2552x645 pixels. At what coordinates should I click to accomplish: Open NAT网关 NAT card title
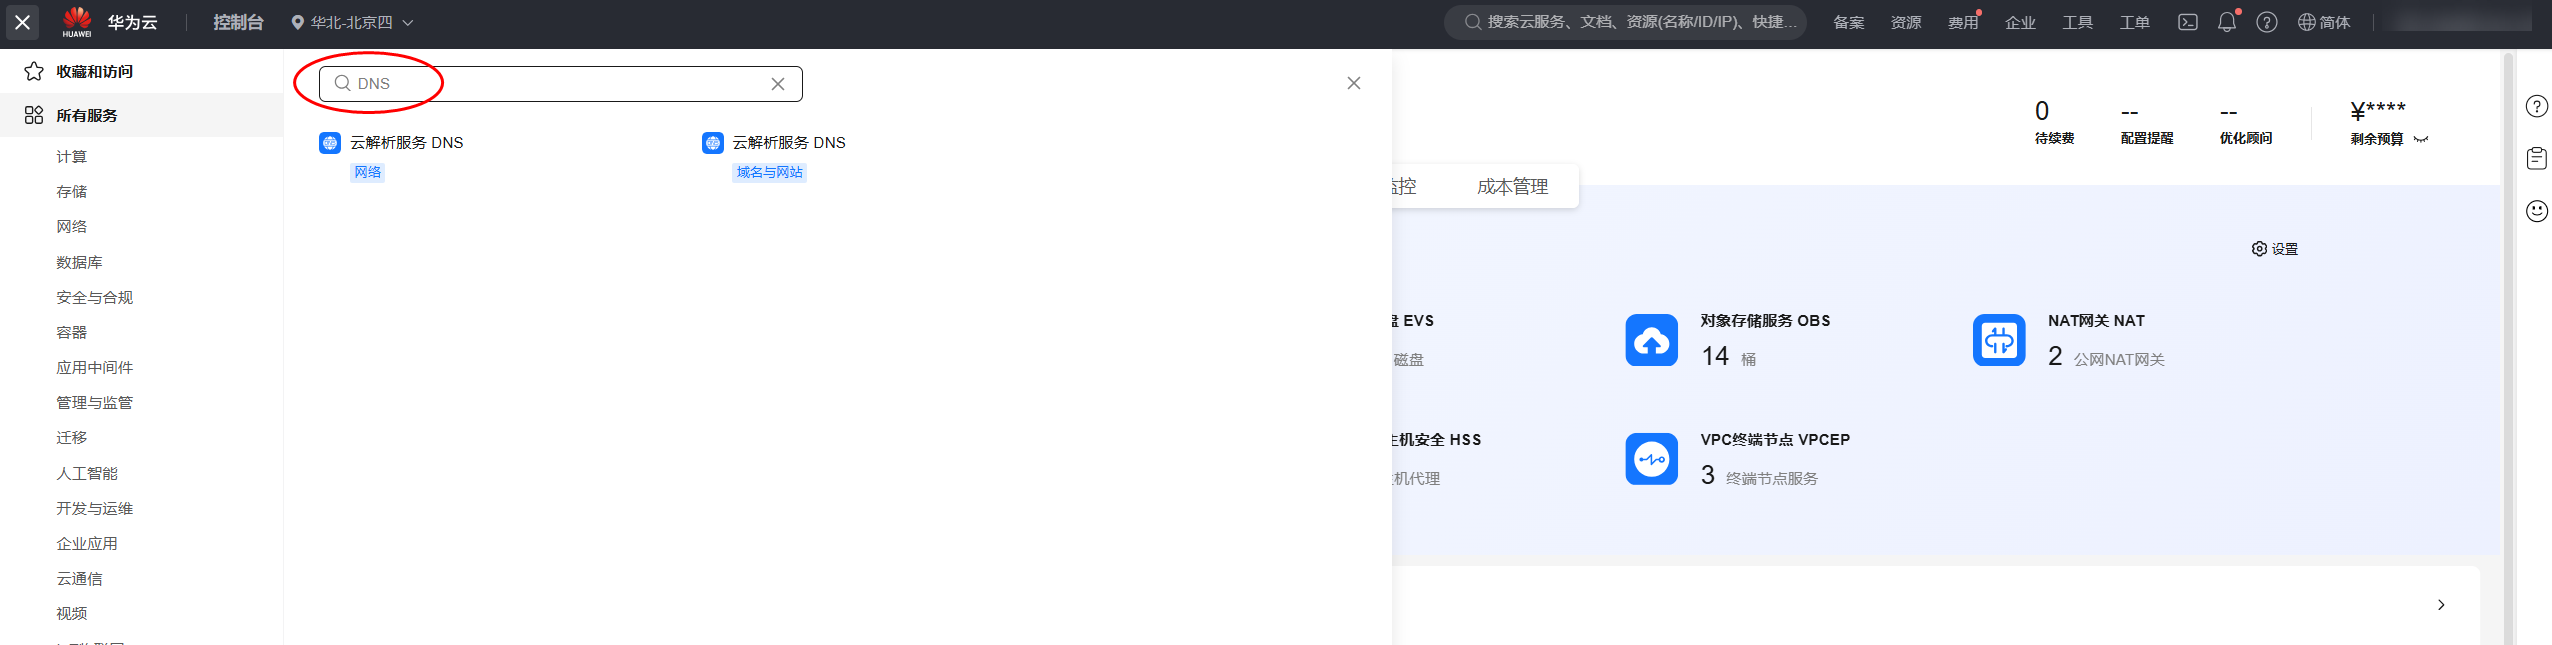pos(2096,321)
